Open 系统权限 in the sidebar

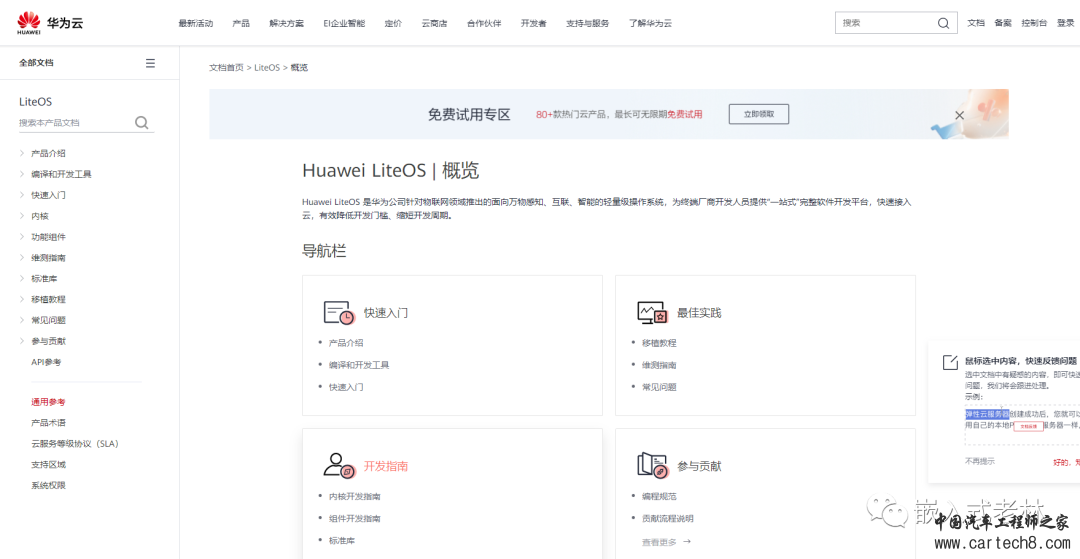(48, 485)
